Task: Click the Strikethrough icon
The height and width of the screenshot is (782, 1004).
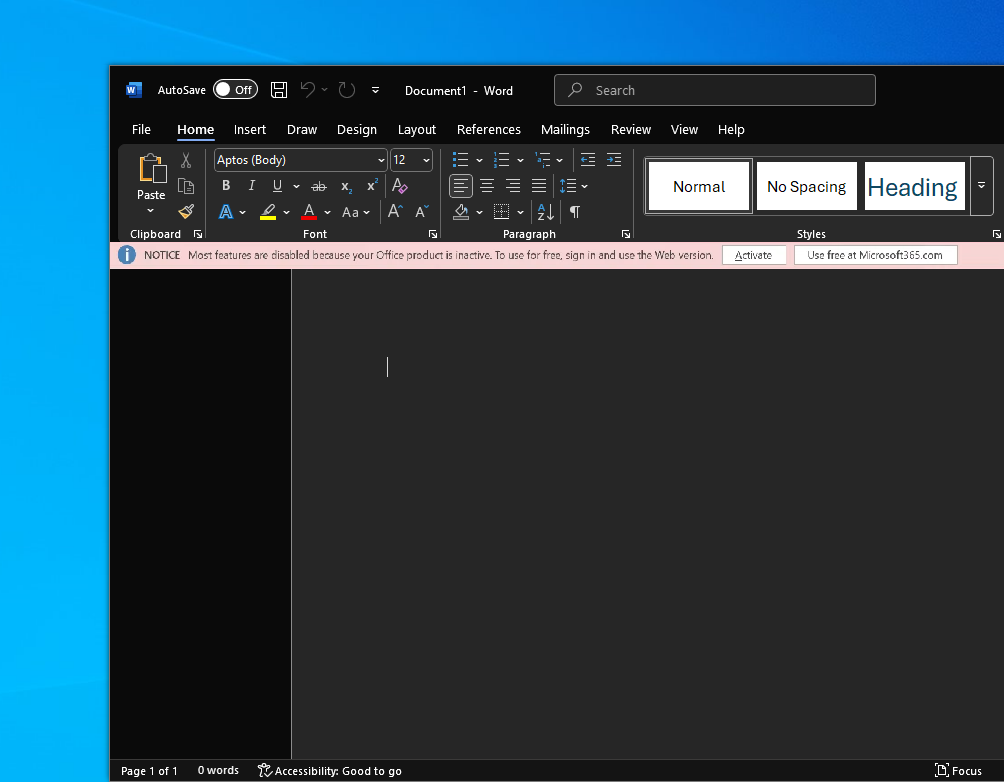Action: 319,186
